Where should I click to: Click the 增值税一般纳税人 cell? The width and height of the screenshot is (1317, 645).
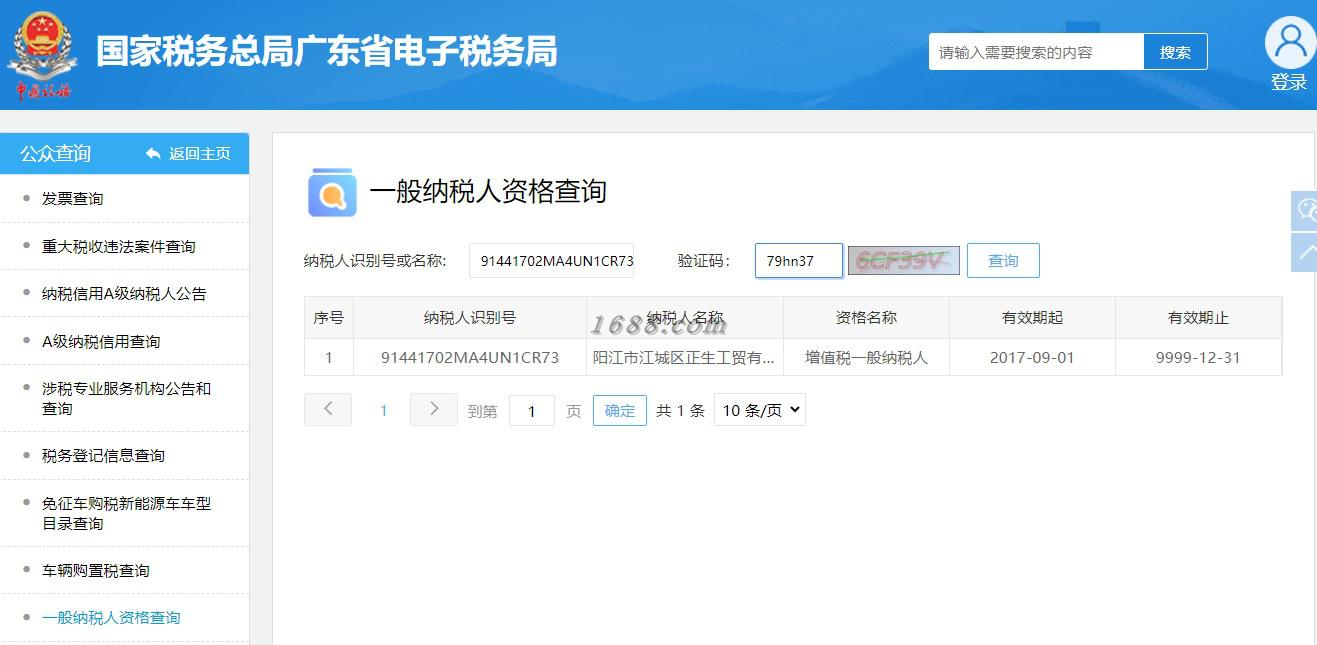[x=866, y=357]
